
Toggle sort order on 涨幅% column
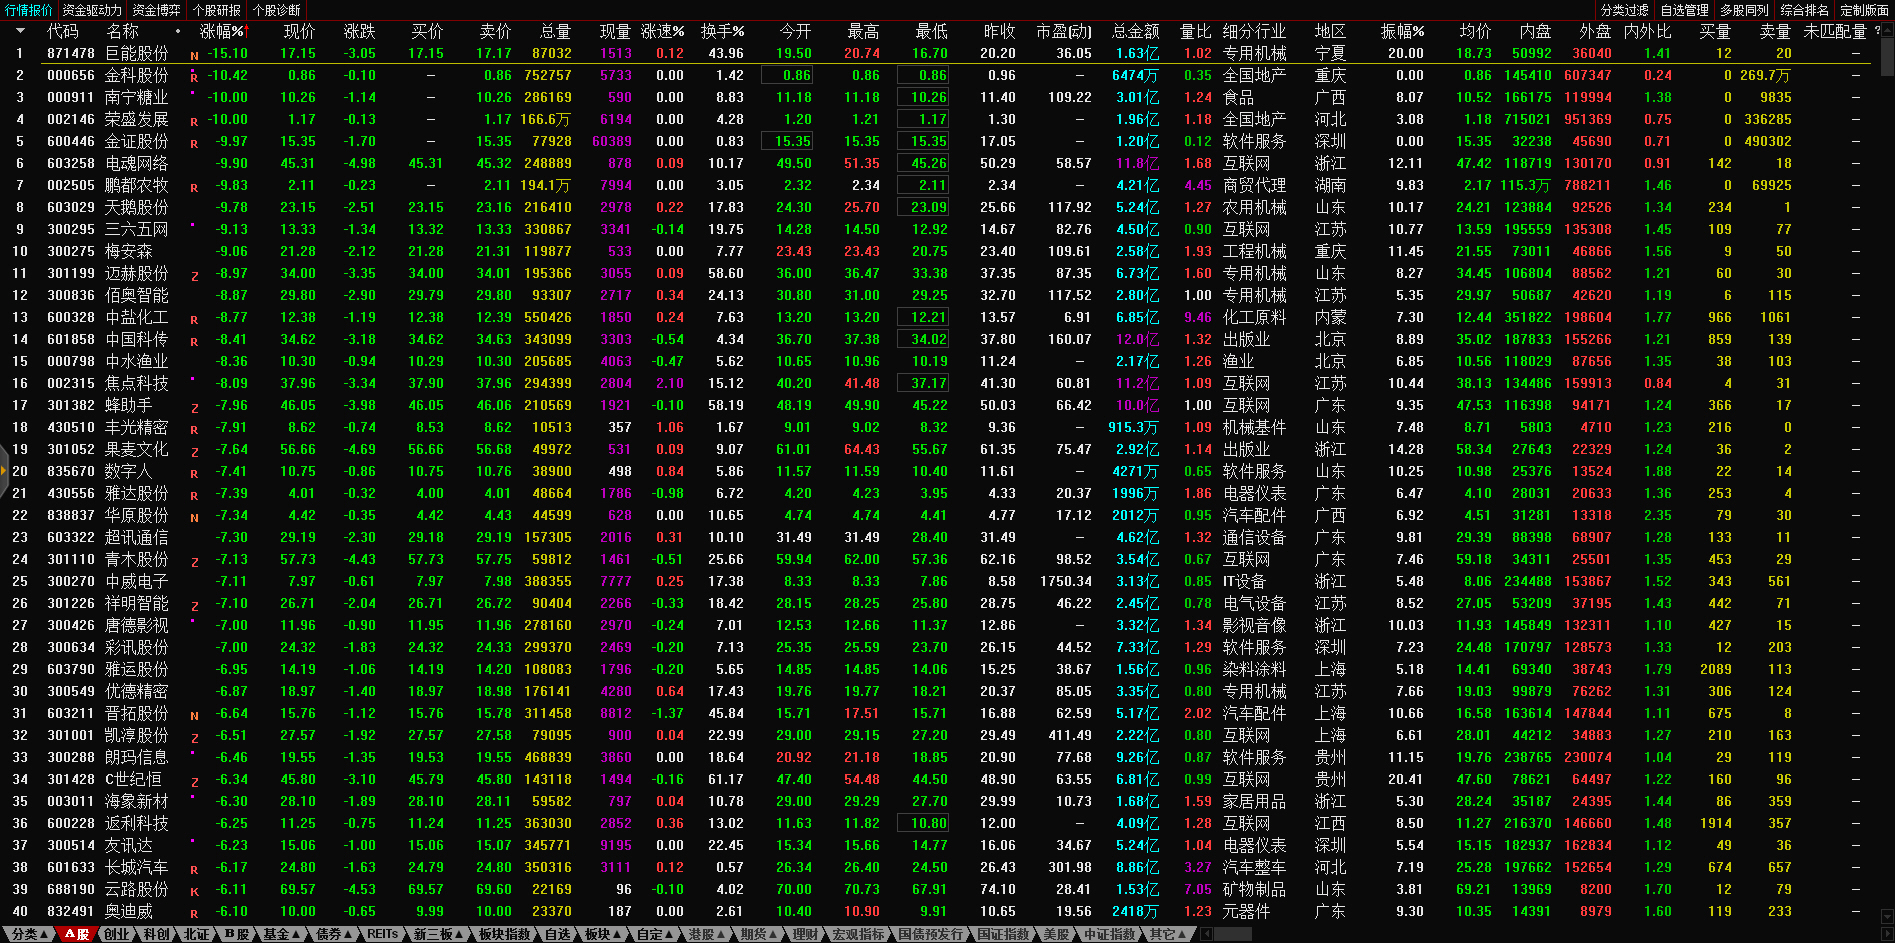click(222, 31)
